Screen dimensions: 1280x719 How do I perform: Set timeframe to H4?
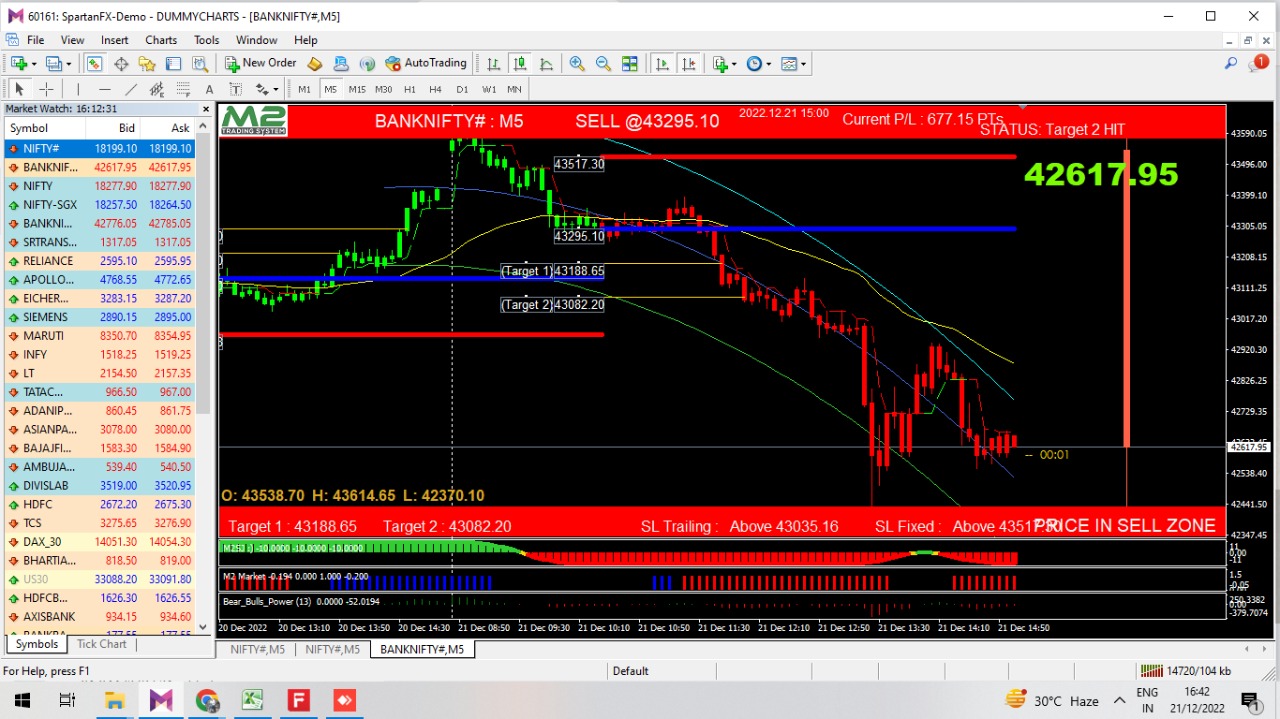click(435, 89)
